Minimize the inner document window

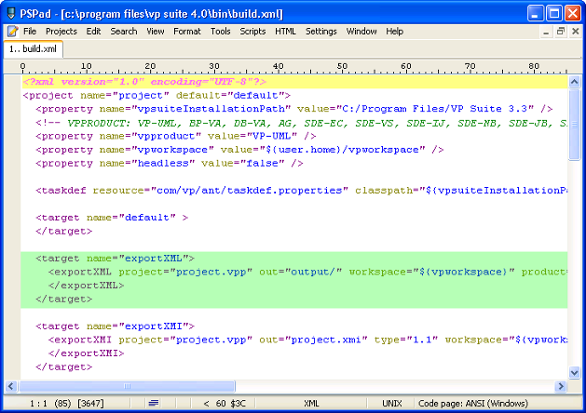pos(546,32)
